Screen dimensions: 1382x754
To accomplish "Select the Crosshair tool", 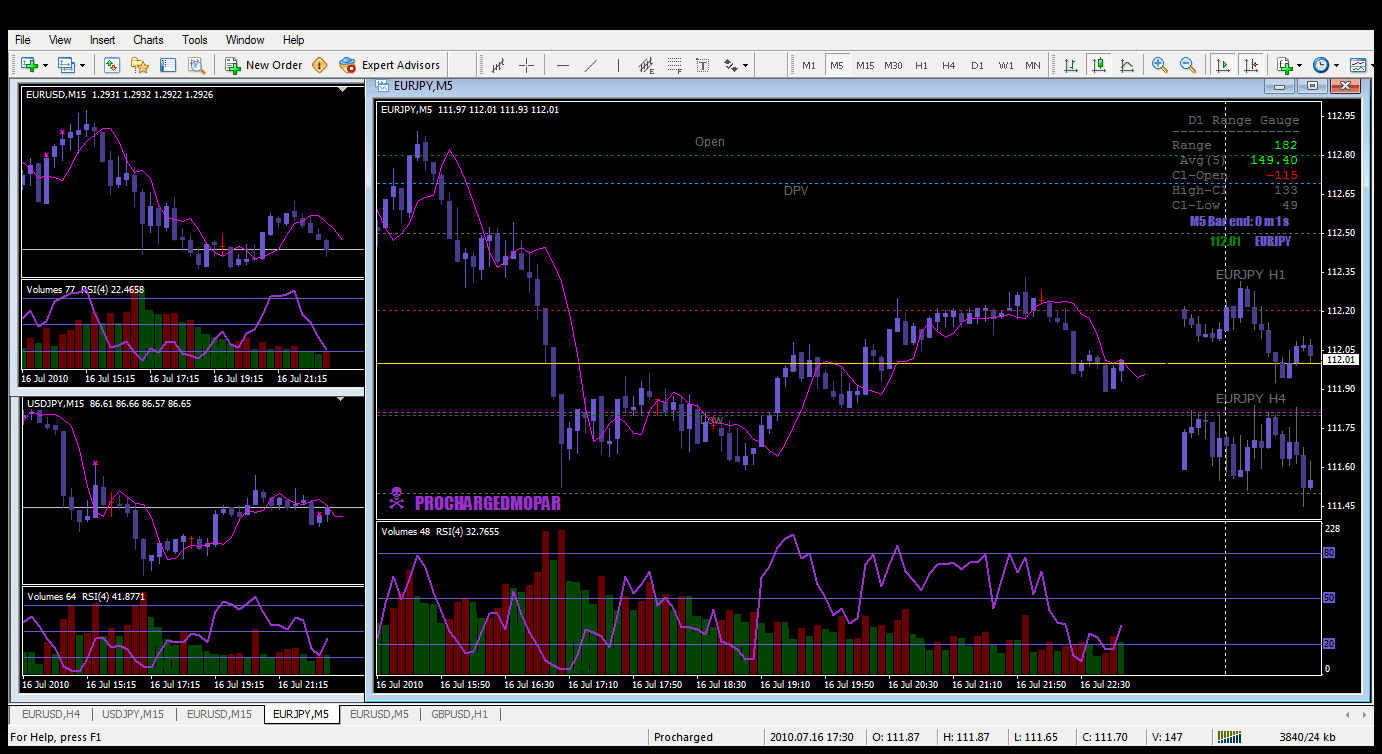I will click(x=527, y=65).
